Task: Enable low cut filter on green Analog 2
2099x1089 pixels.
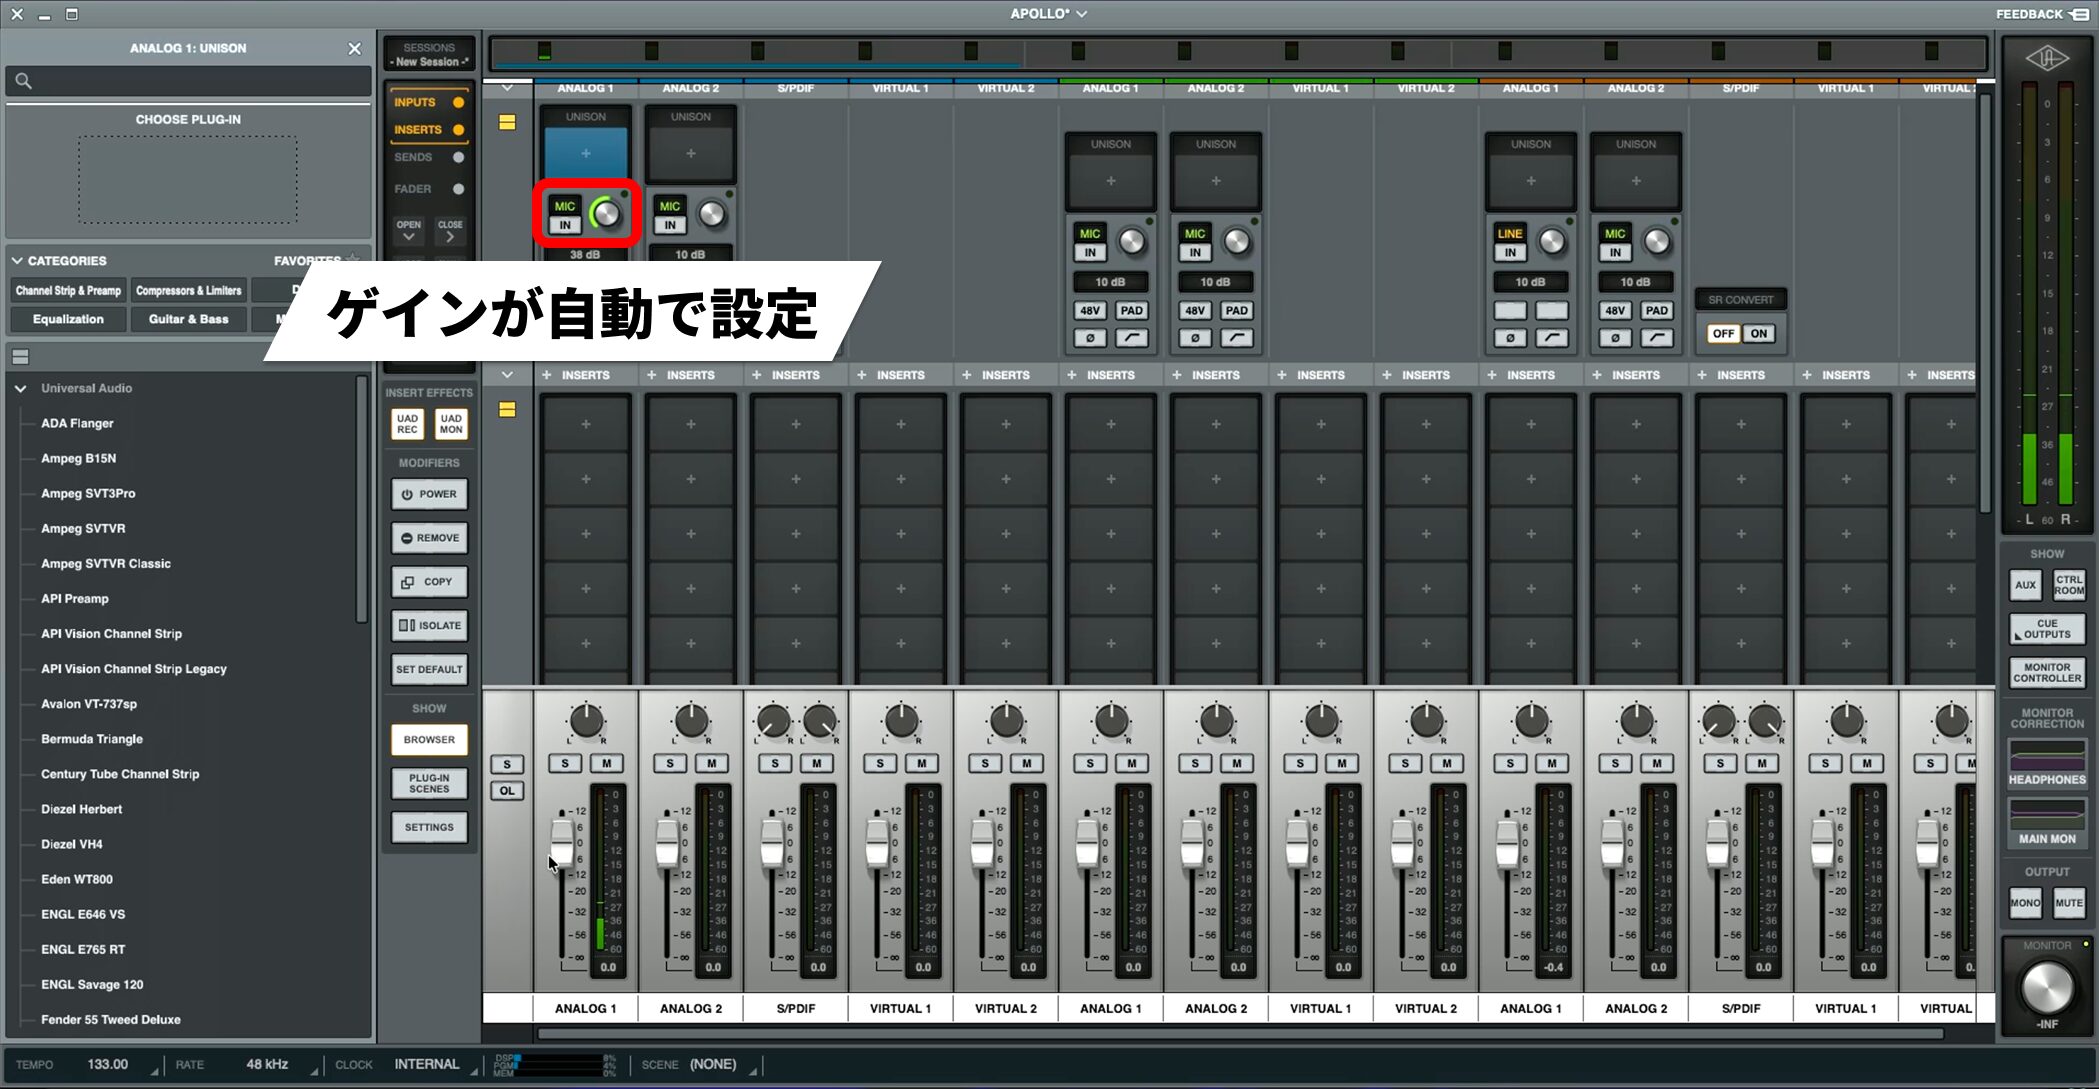Action: [1236, 338]
